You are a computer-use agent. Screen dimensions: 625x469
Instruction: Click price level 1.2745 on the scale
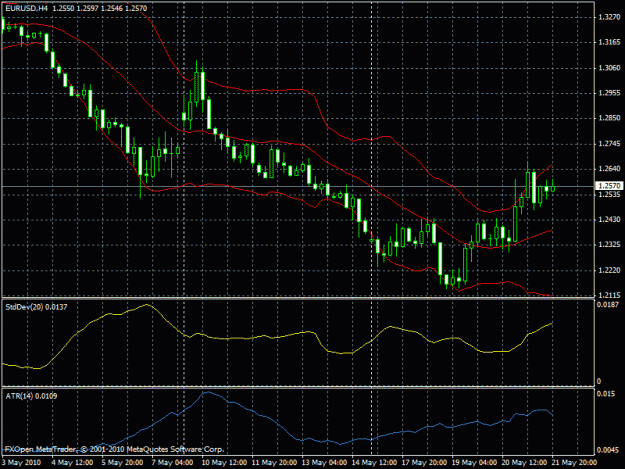[609, 143]
